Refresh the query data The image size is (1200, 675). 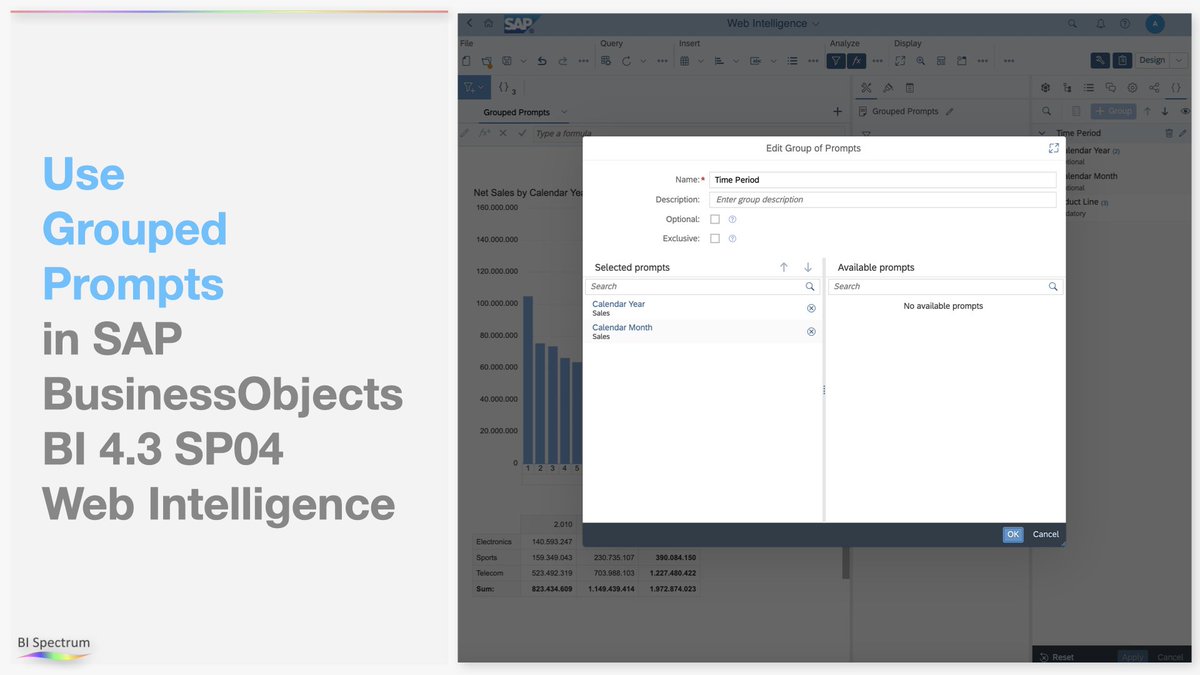(x=626, y=61)
